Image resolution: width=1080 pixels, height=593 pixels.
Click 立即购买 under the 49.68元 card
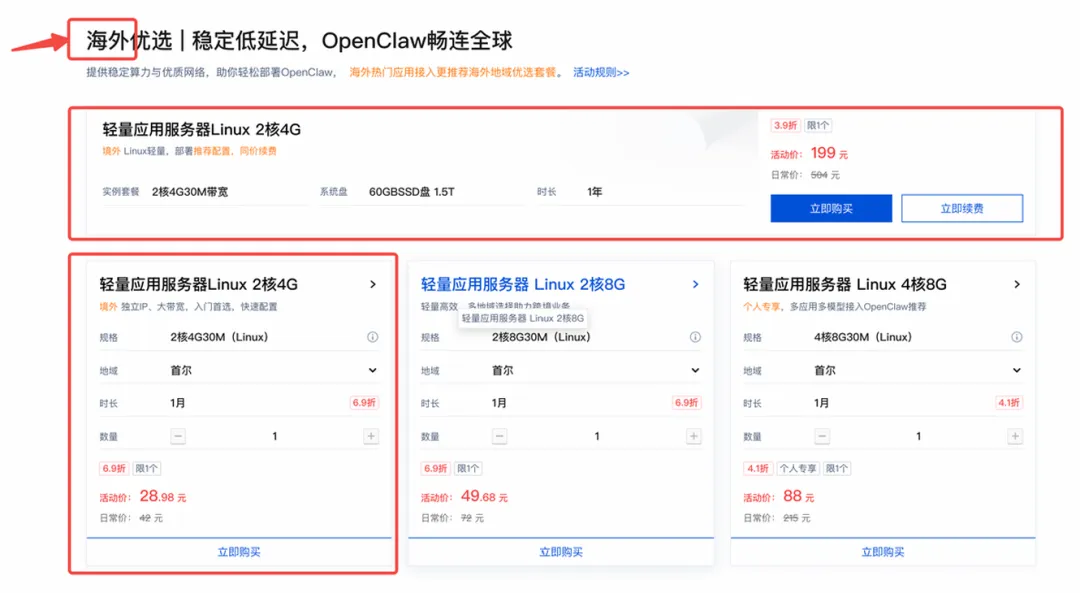pyautogui.click(x=561, y=552)
